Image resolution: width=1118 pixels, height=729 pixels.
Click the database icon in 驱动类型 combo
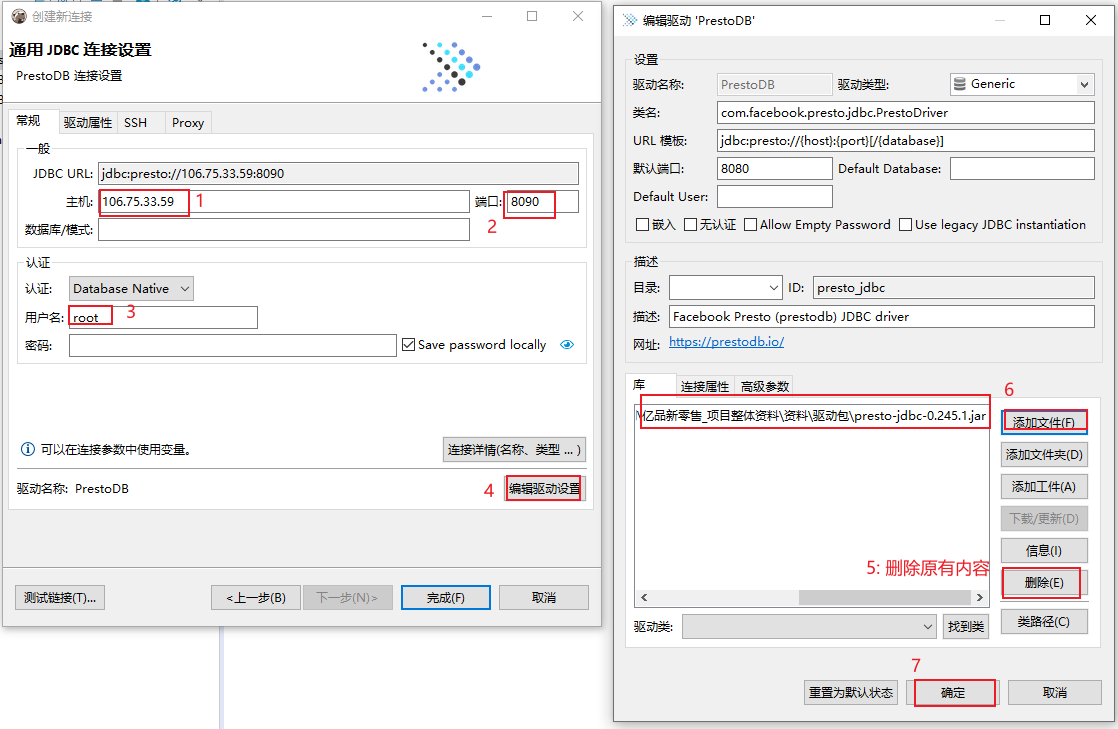coord(960,84)
